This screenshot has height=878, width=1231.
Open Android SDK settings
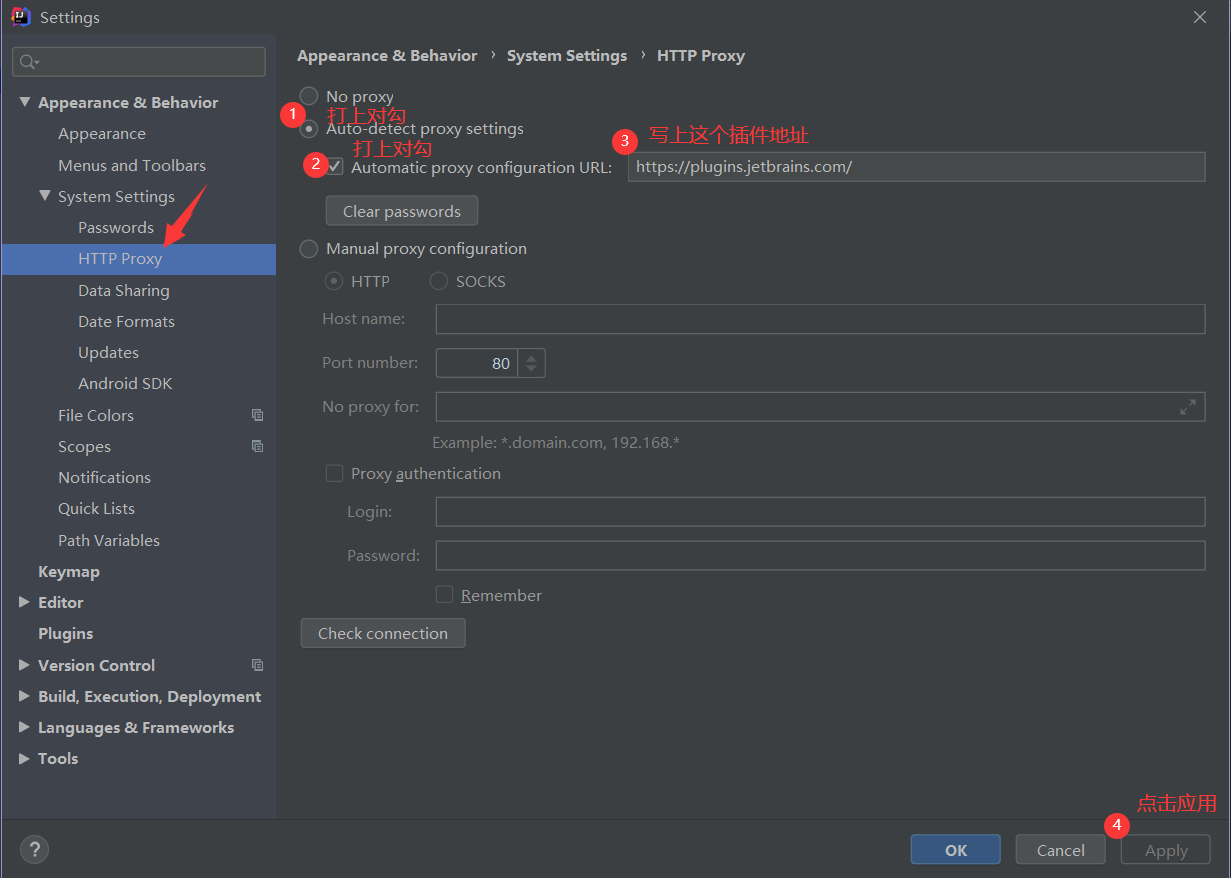125,383
